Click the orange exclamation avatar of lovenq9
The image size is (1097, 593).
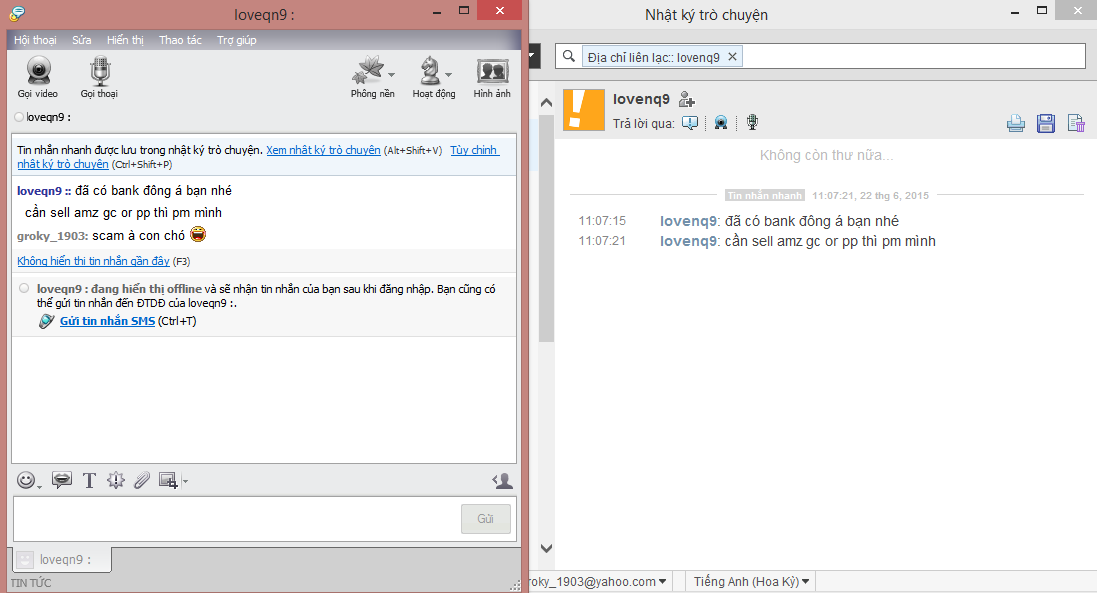(x=583, y=110)
